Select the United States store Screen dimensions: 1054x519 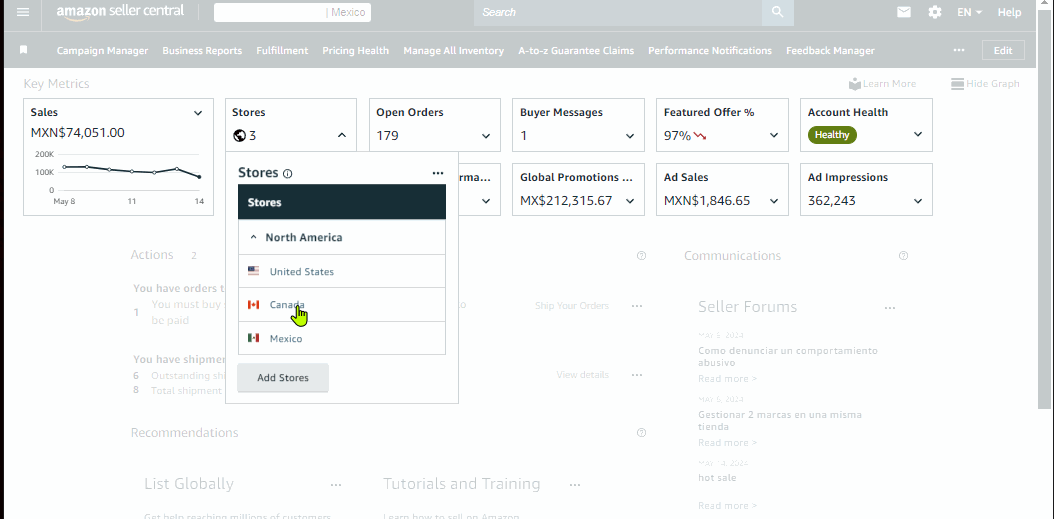(x=341, y=271)
